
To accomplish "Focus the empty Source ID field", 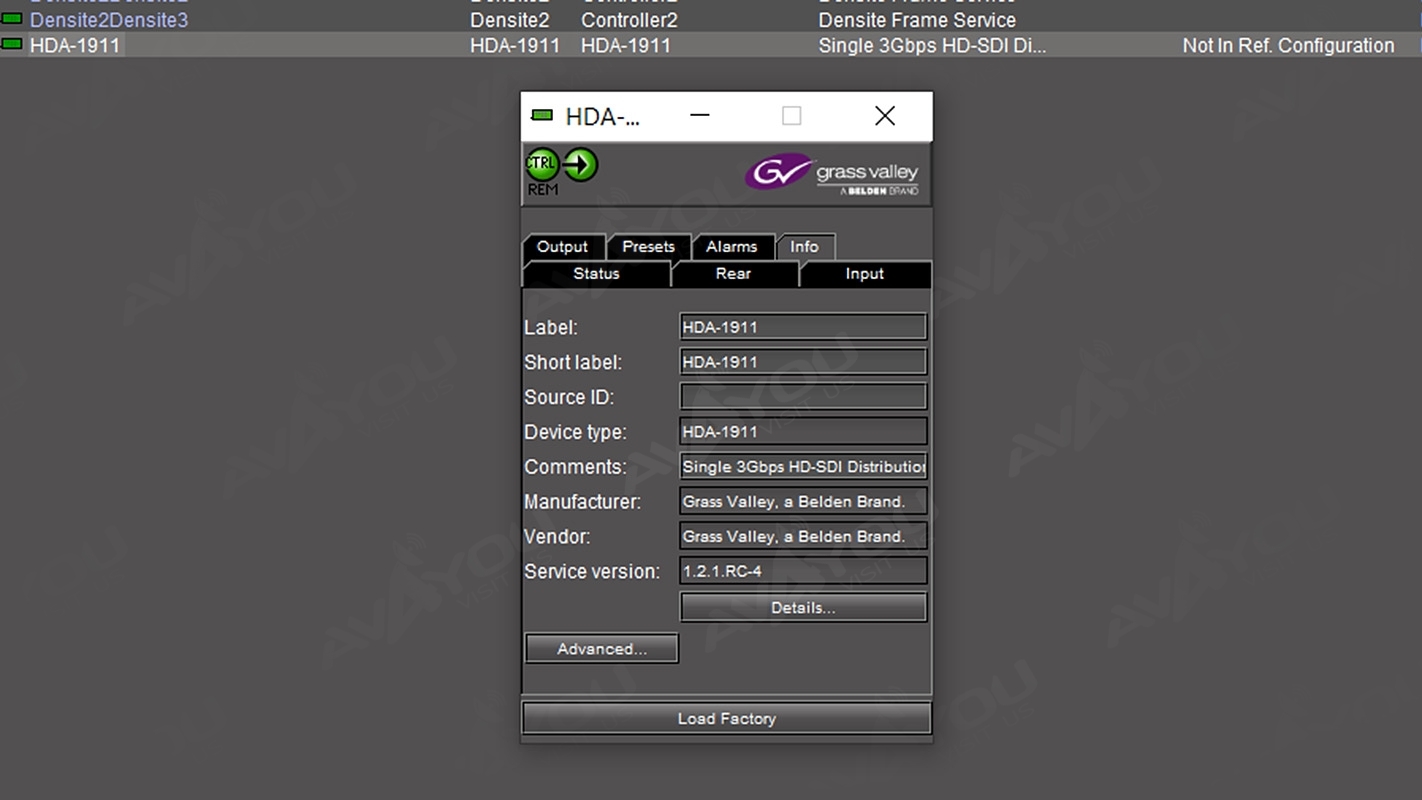I will (x=802, y=397).
